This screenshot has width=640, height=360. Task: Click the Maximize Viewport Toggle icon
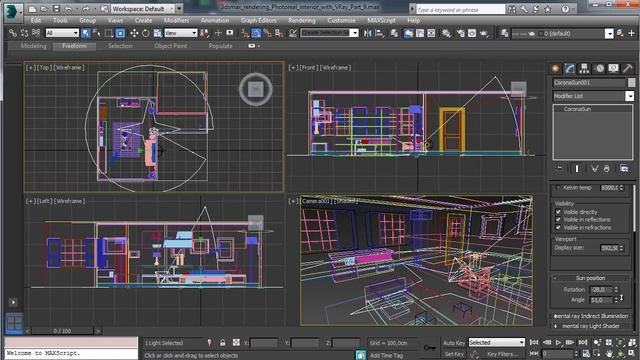click(632, 353)
